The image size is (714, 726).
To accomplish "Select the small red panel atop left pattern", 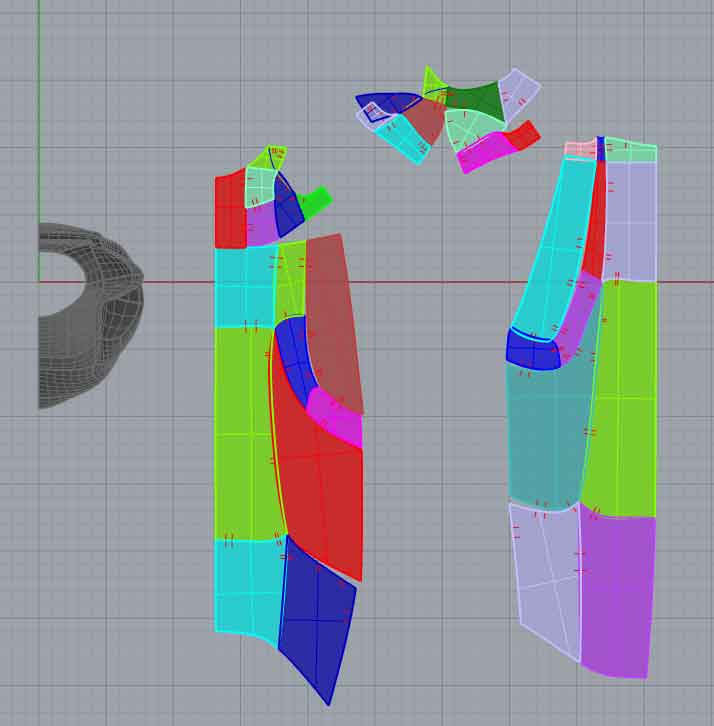I will (x=230, y=211).
